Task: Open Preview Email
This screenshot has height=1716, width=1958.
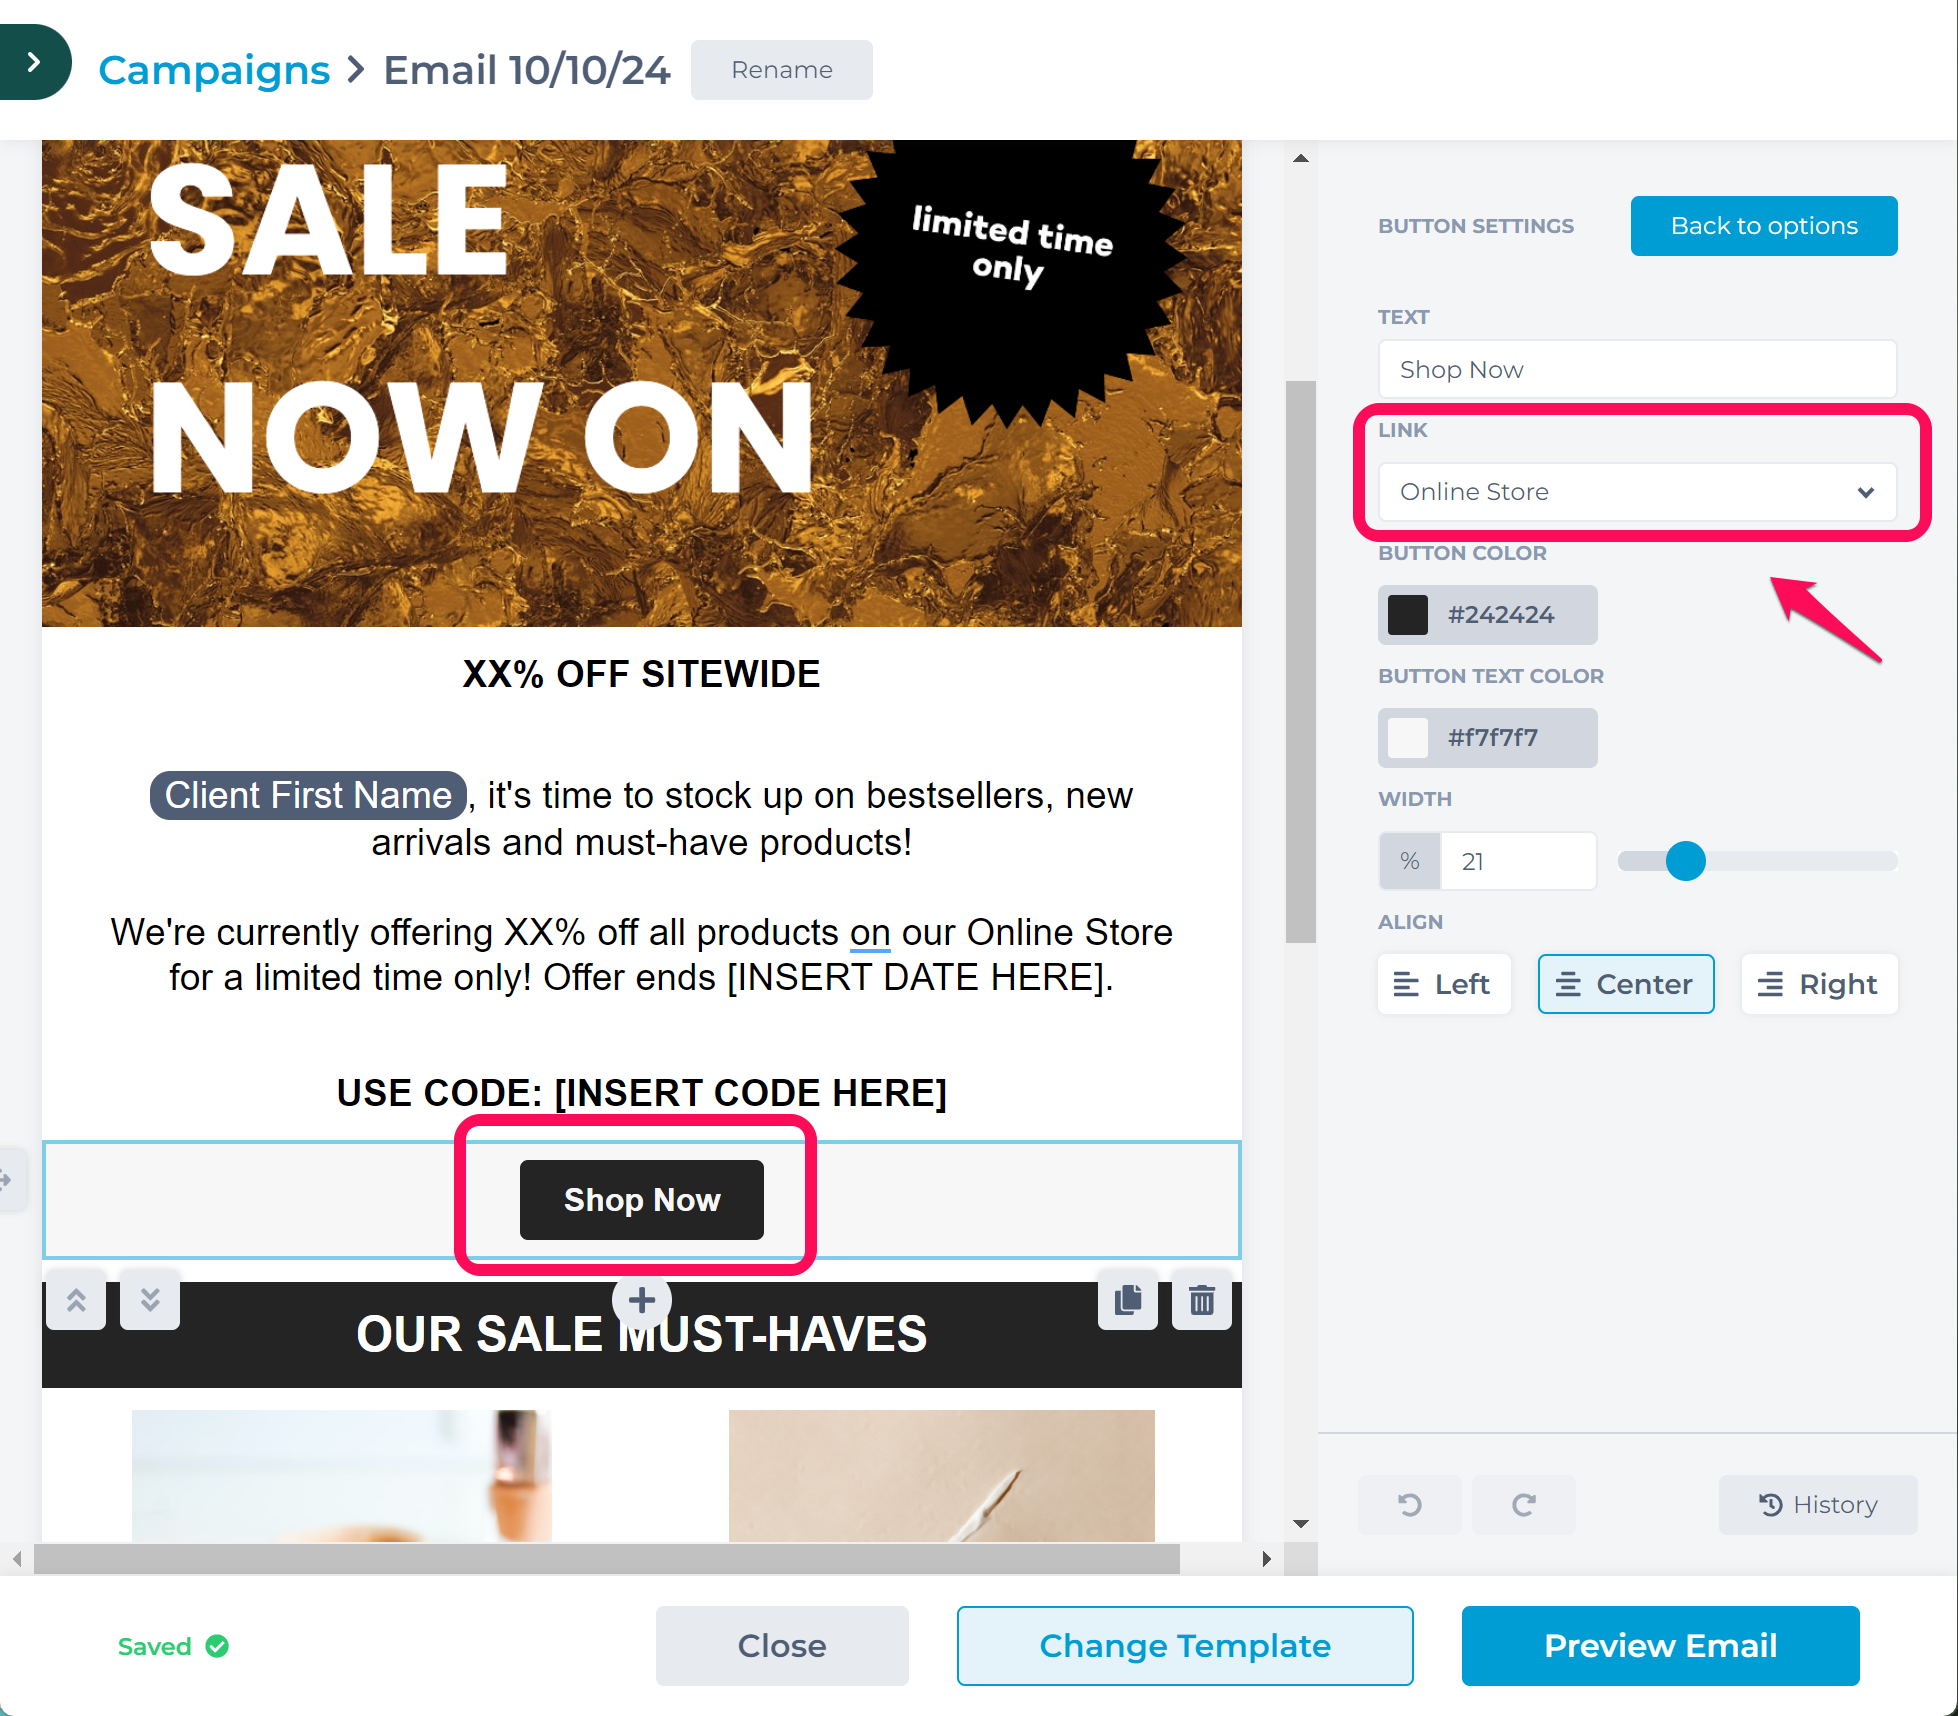Action: (x=1660, y=1646)
